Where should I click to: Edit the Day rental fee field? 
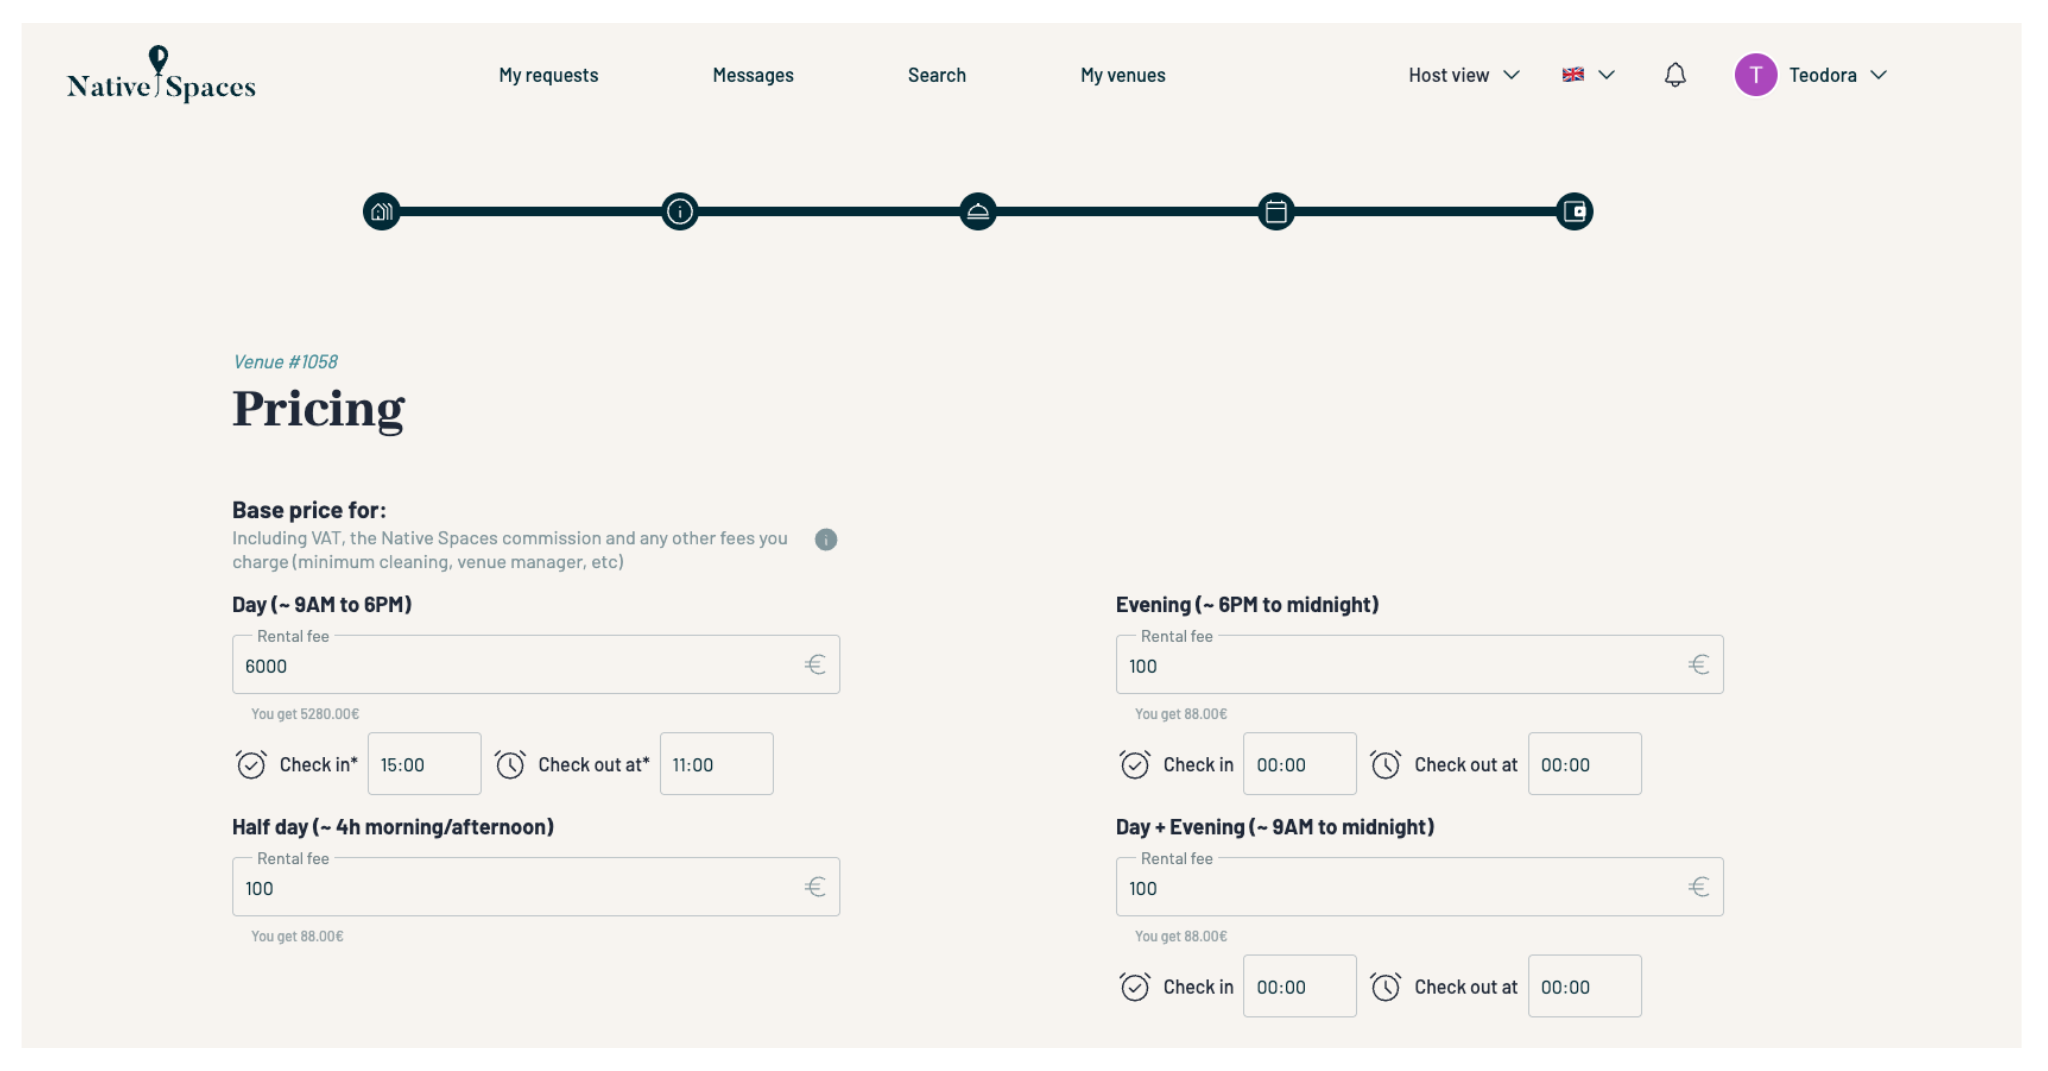click(x=520, y=666)
